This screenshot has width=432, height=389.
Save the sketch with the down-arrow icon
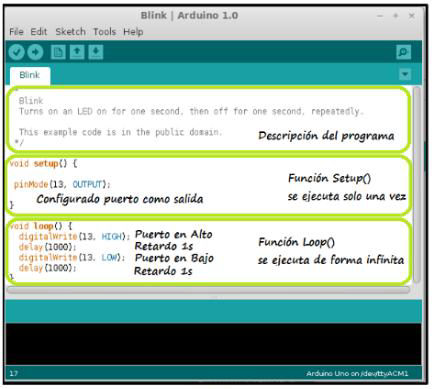[x=96, y=52]
